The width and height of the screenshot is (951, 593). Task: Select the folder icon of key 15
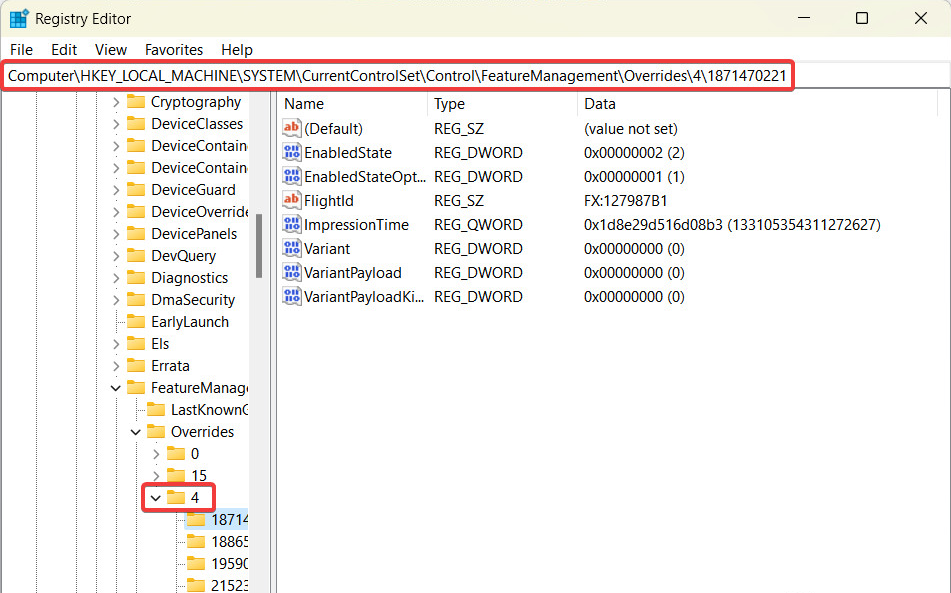176,475
